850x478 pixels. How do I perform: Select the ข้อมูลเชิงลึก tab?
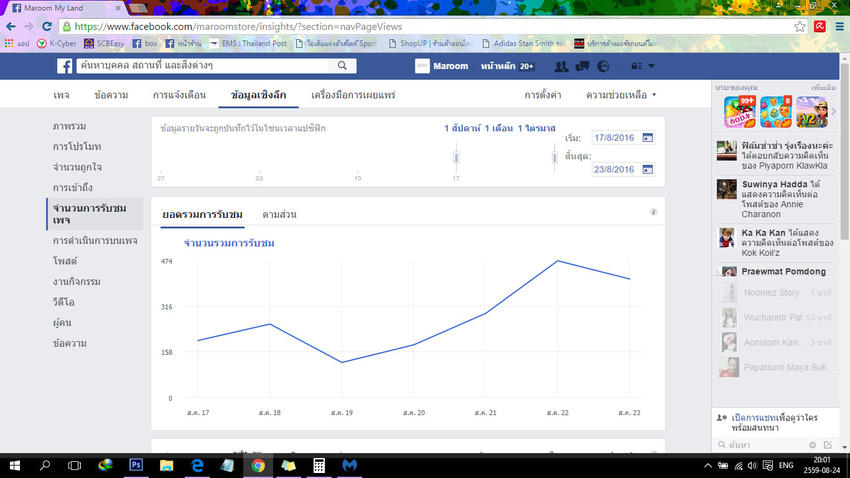[x=259, y=95]
